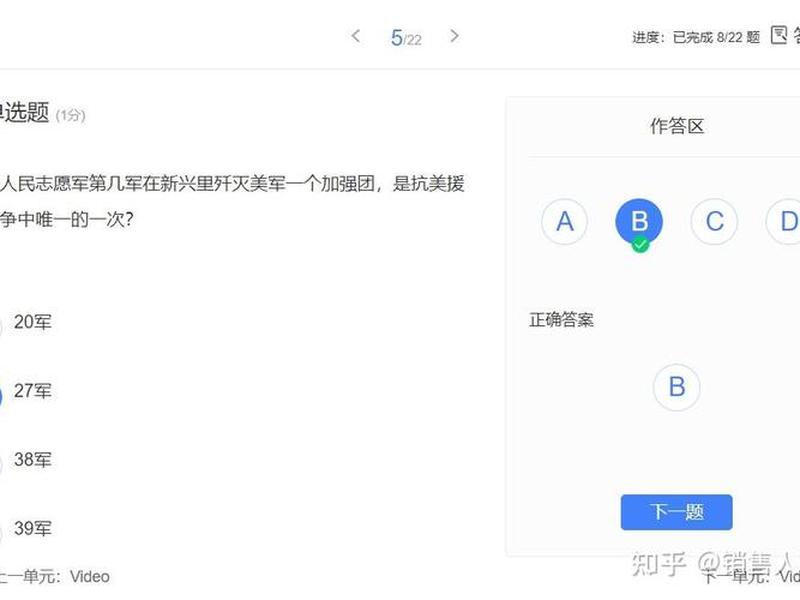Open next unit Video link

[x=751, y=577]
